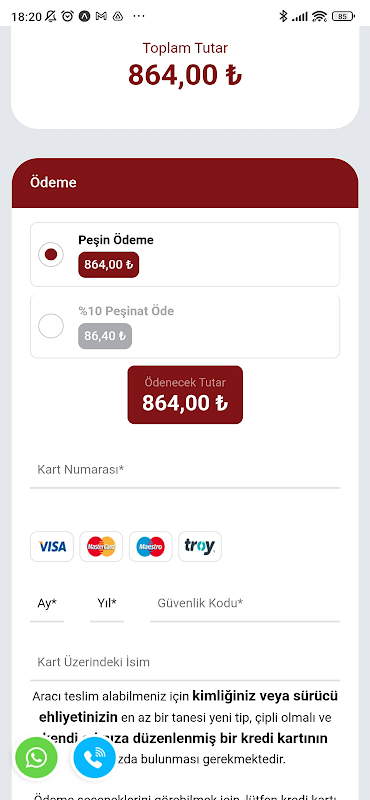Tap the Ödenecek Tutar 864,00 box
This screenshot has width=370, height=800.
tap(185, 394)
